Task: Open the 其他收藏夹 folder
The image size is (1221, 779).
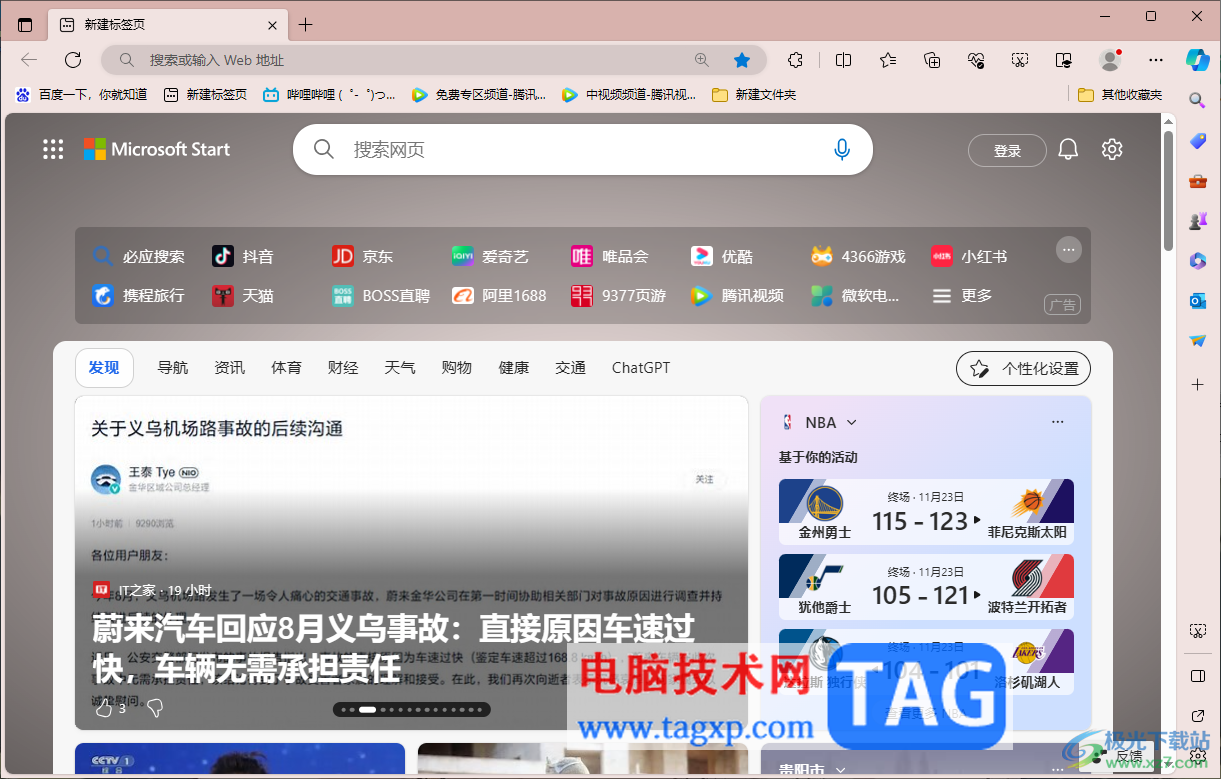Action: point(1120,94)
